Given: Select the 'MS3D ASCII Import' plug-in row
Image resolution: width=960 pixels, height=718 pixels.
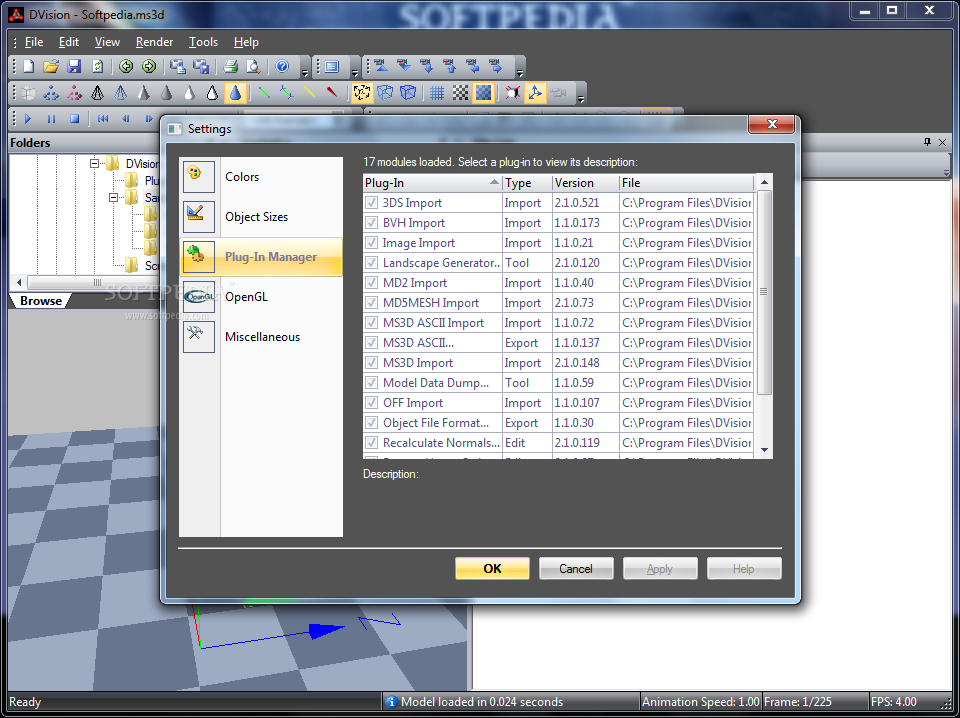Looking at the screenshot, I should [558, 323].
